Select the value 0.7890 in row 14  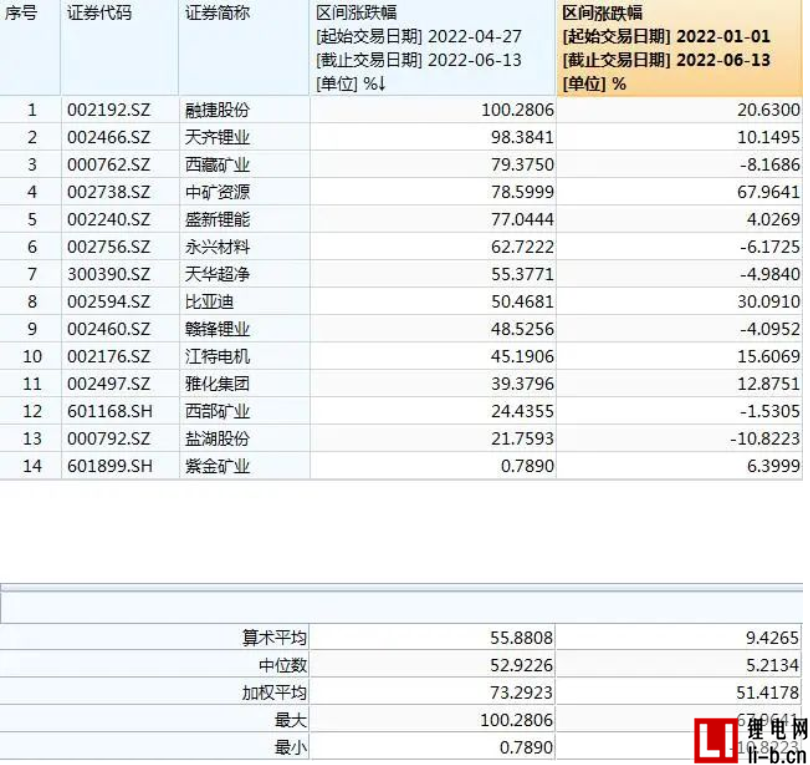point(527,466)
